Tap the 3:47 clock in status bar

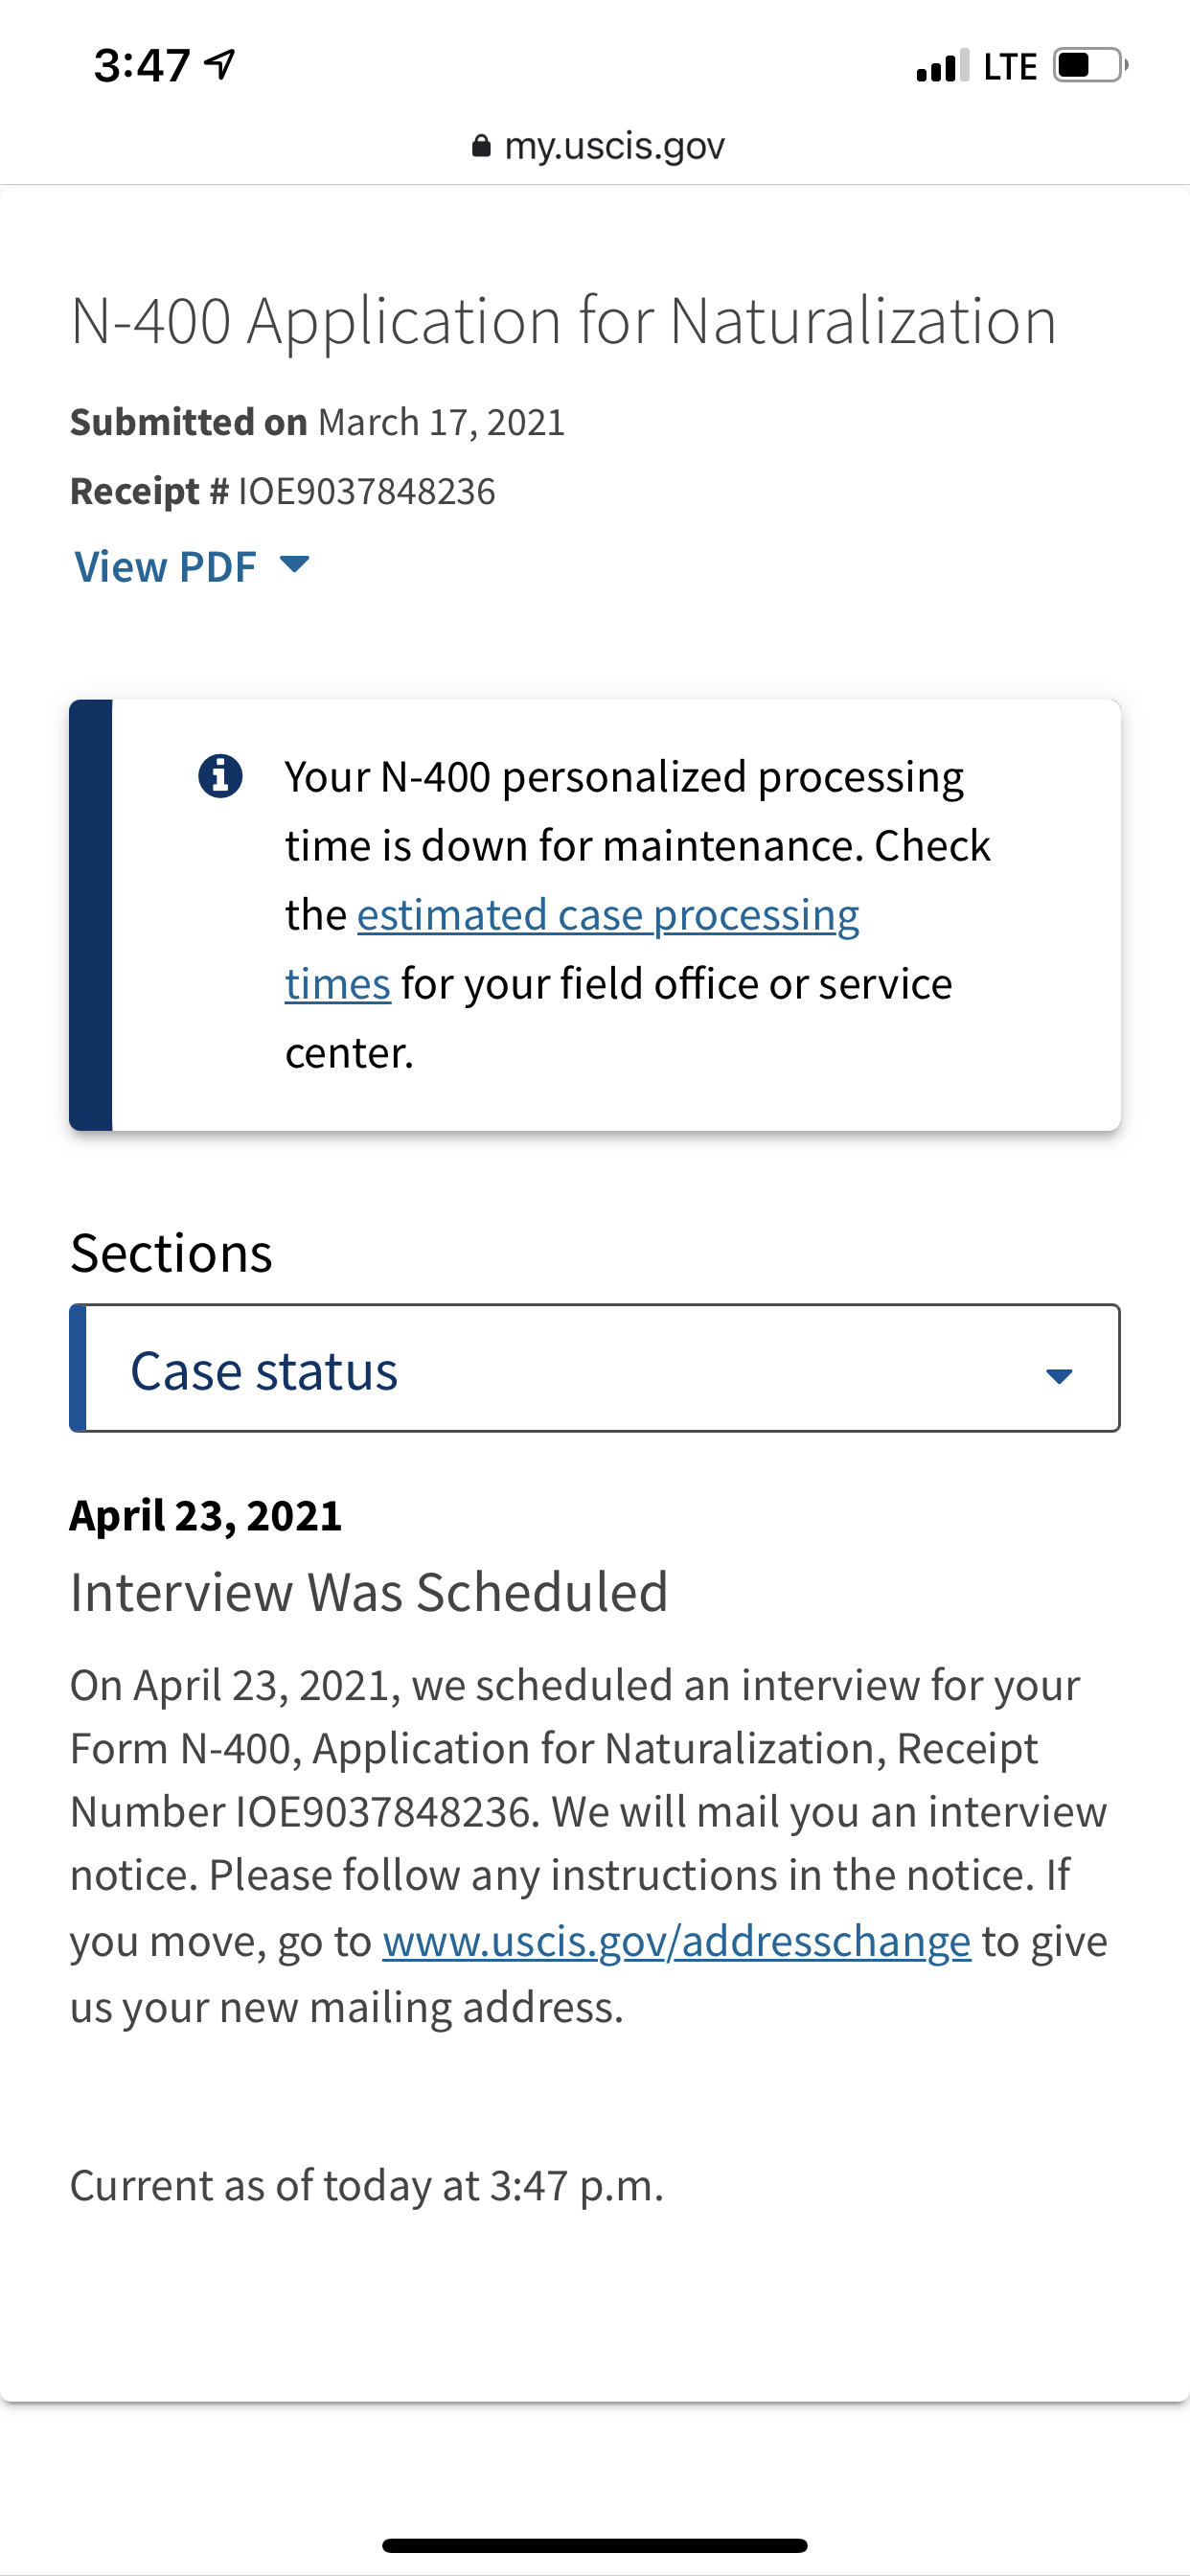pyautogui.click(x=142, y=66)
